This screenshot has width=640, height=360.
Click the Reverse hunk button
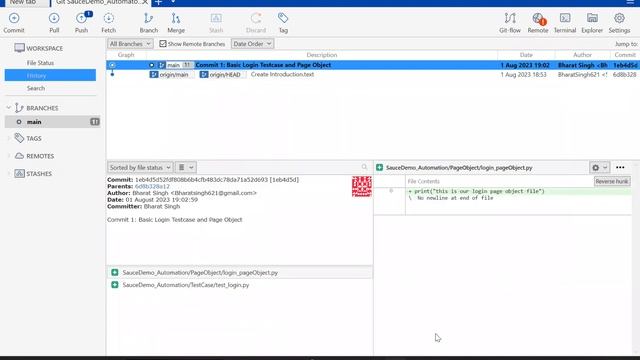(612, 181)
